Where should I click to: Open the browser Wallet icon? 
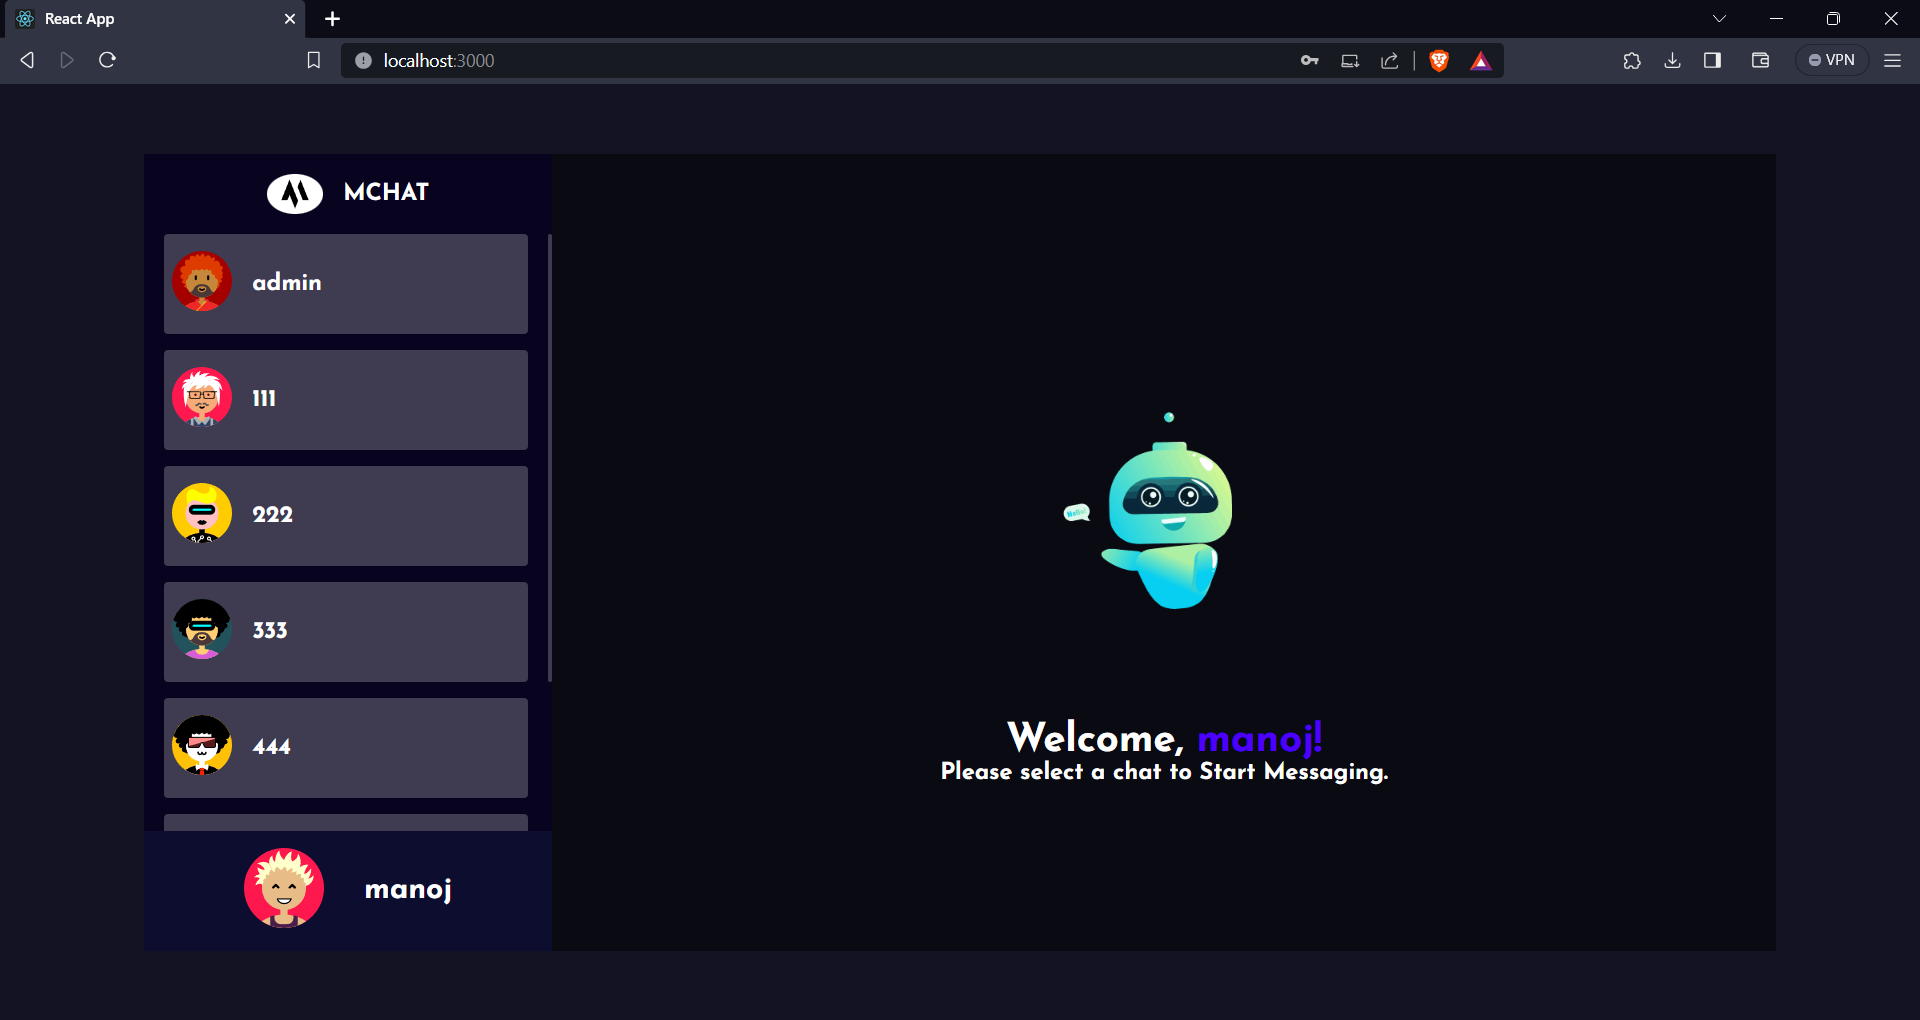pyautogui.click(x=1760, y=60)
